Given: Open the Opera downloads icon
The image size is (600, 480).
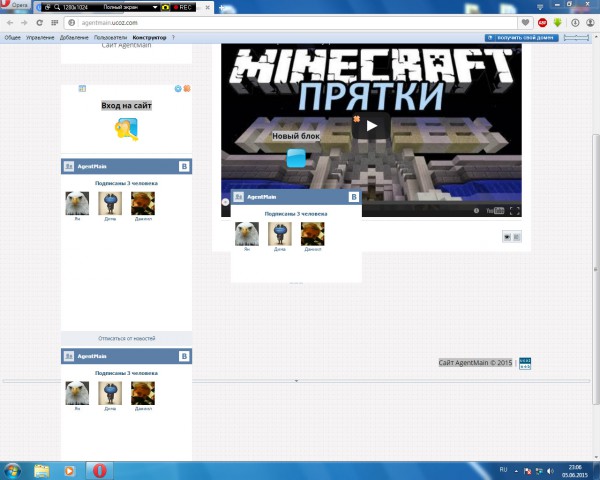Looking at the screenshot, I should point(575,23).
